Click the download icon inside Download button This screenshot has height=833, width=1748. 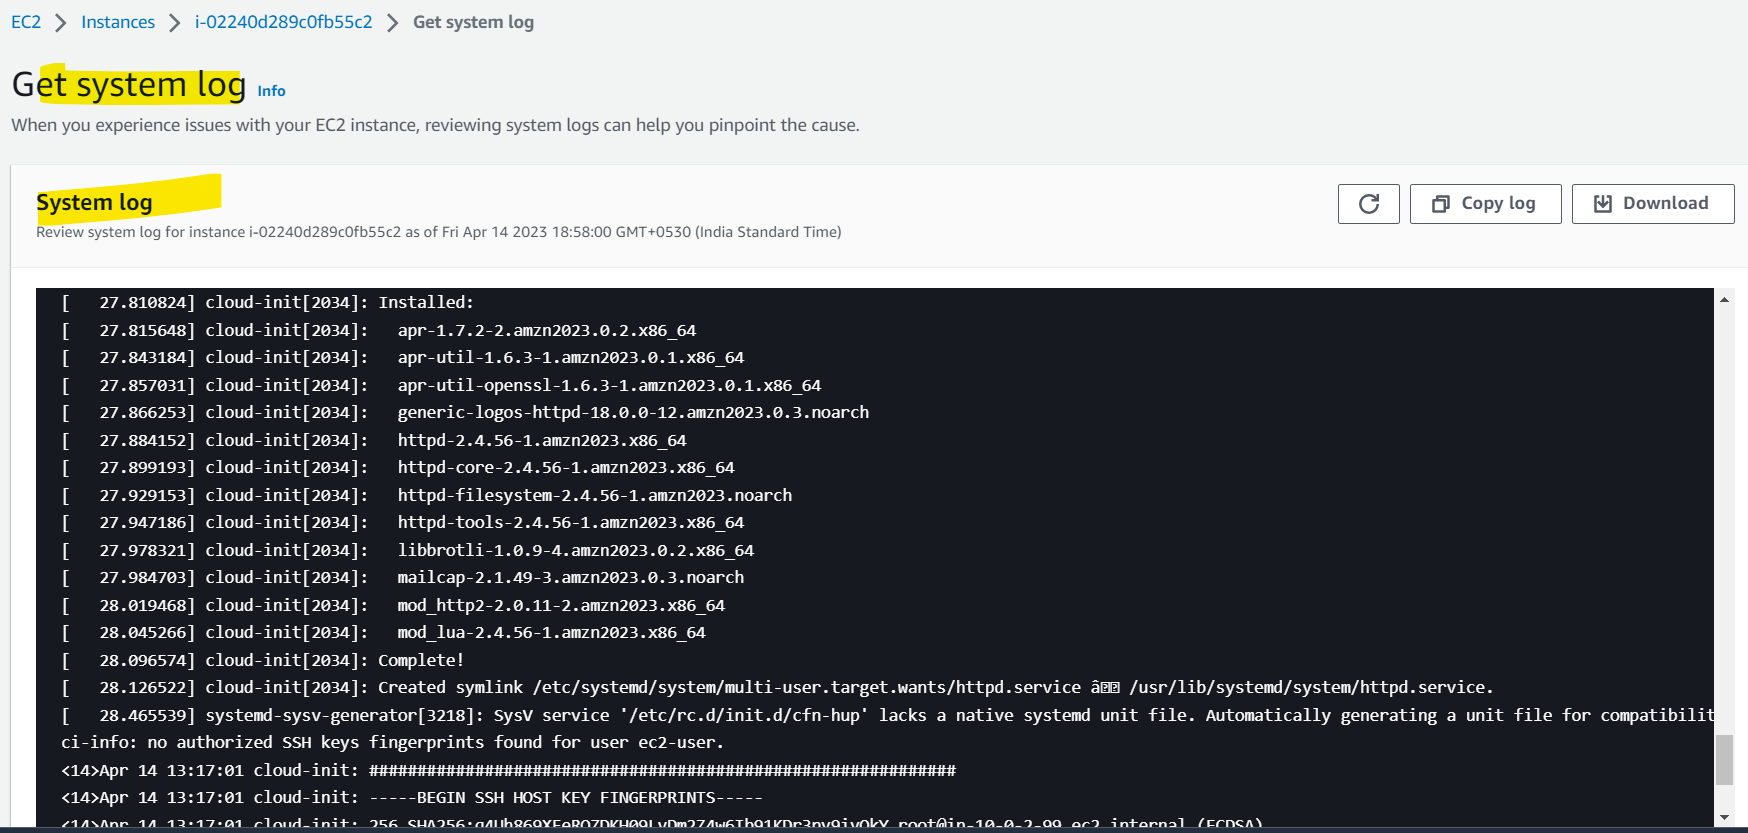[x=1603, y=203]
